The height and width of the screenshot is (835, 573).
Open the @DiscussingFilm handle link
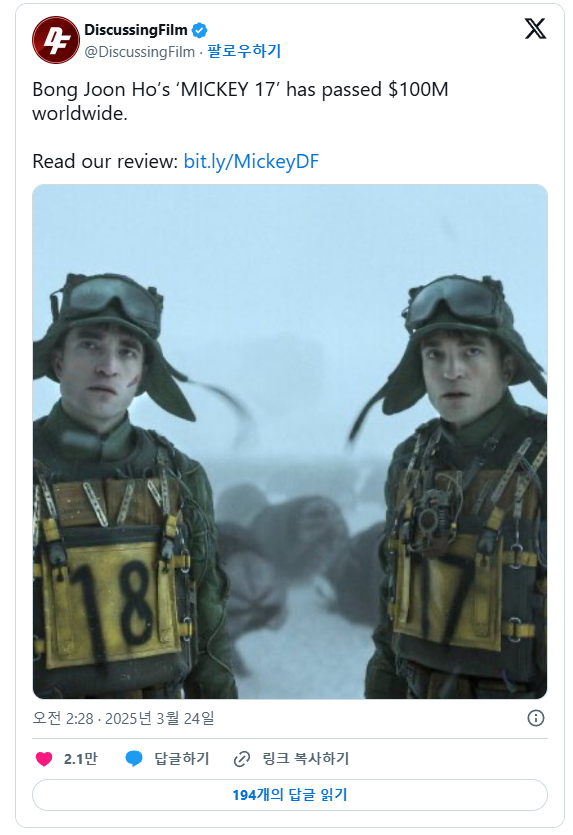pos(140,52)
